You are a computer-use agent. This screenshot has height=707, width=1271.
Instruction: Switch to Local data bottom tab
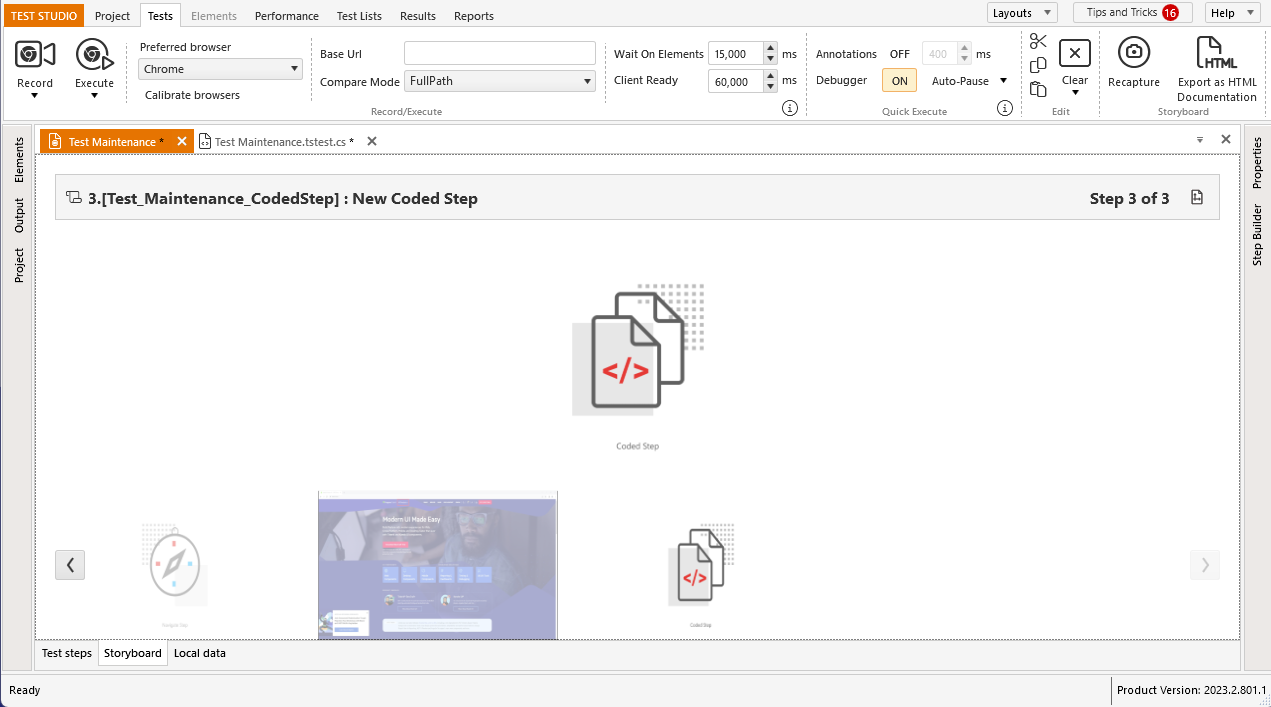tap(200, 653)
